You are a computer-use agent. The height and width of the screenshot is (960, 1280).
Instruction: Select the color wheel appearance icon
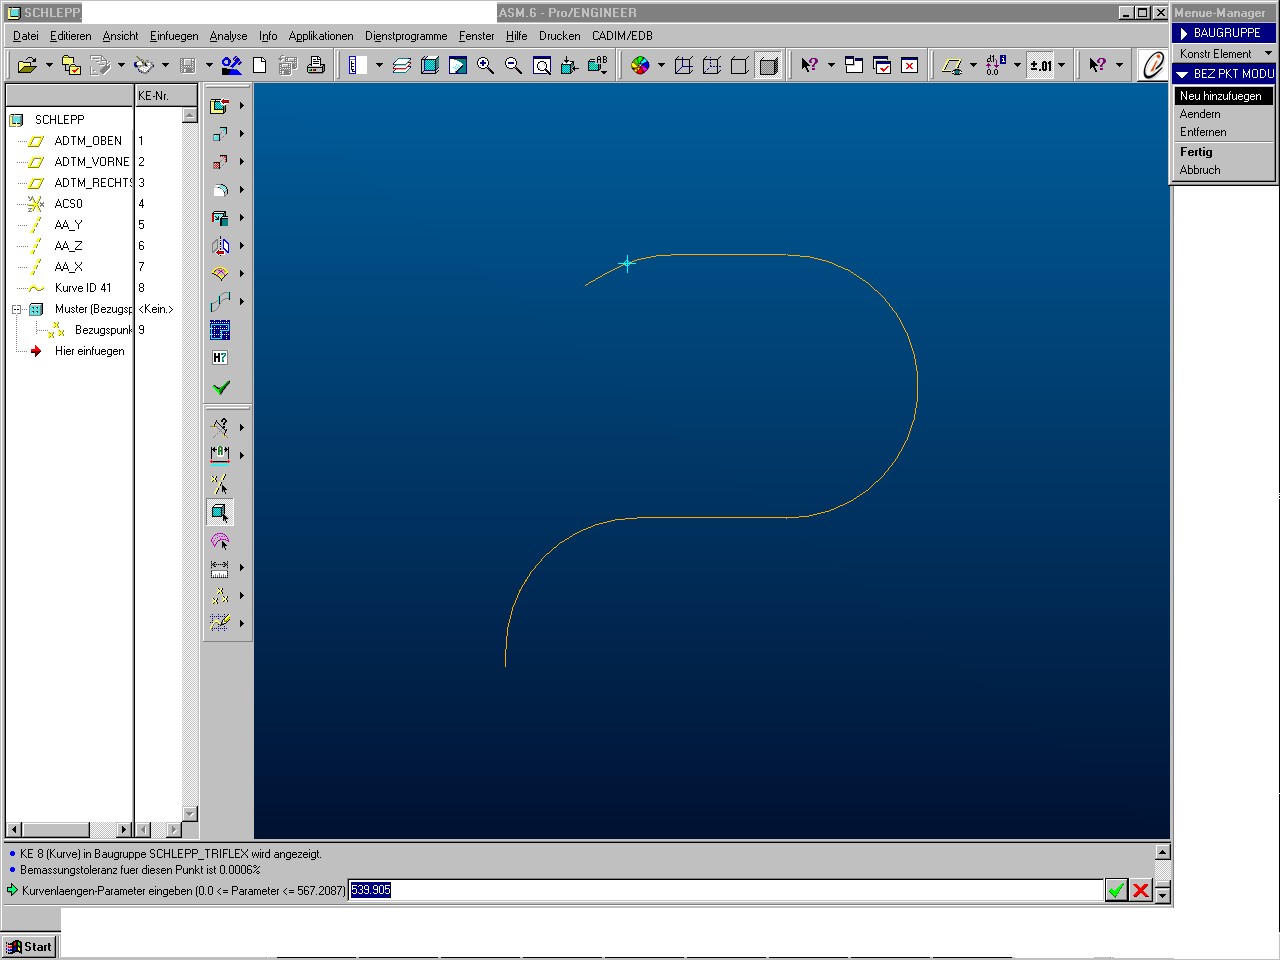click(x=640, y=66)
